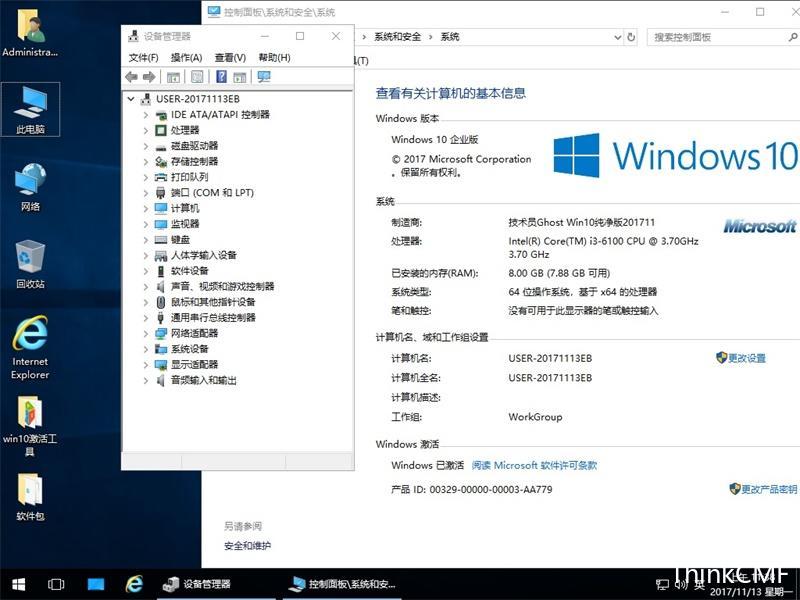Click the 显示适配器 display adapter icon
The height and width of the screenshot is (600, 800).
click(161, 365)
